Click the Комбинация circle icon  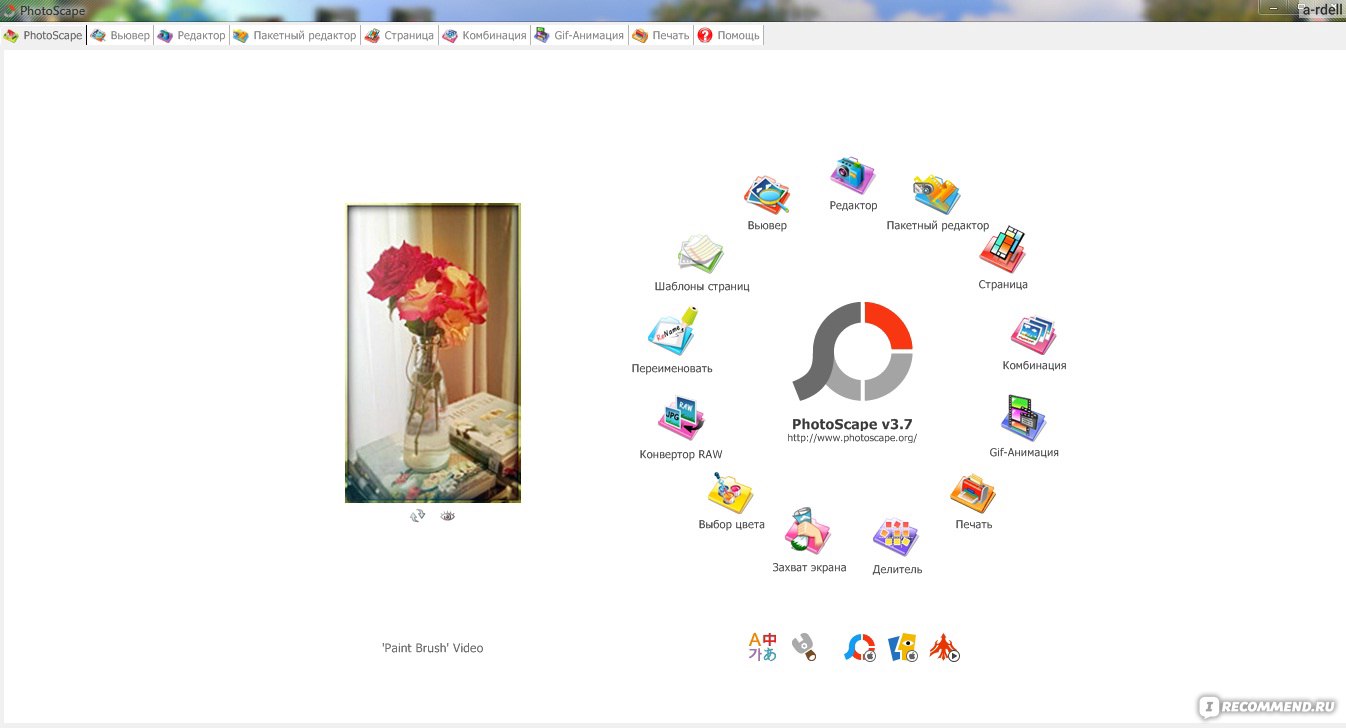pyautogui.click(x=1033, y=336)
